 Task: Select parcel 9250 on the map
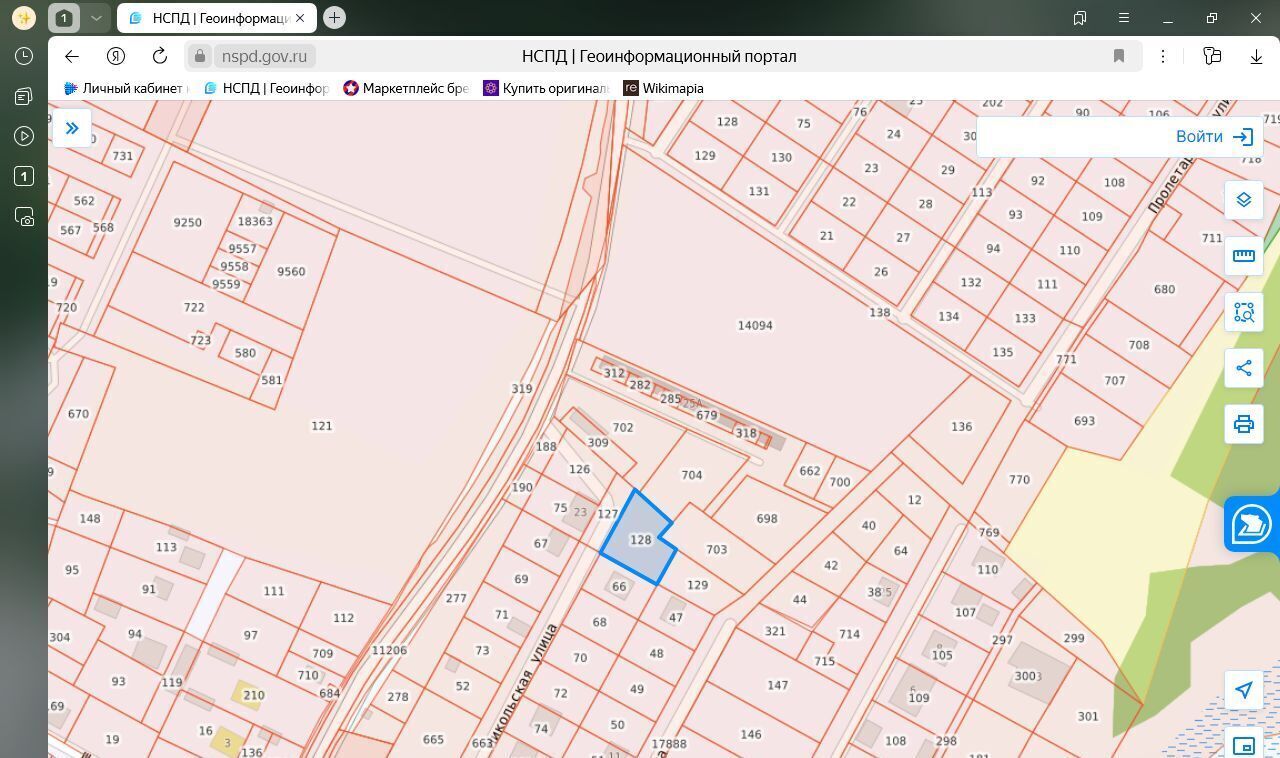coord(187,222)
